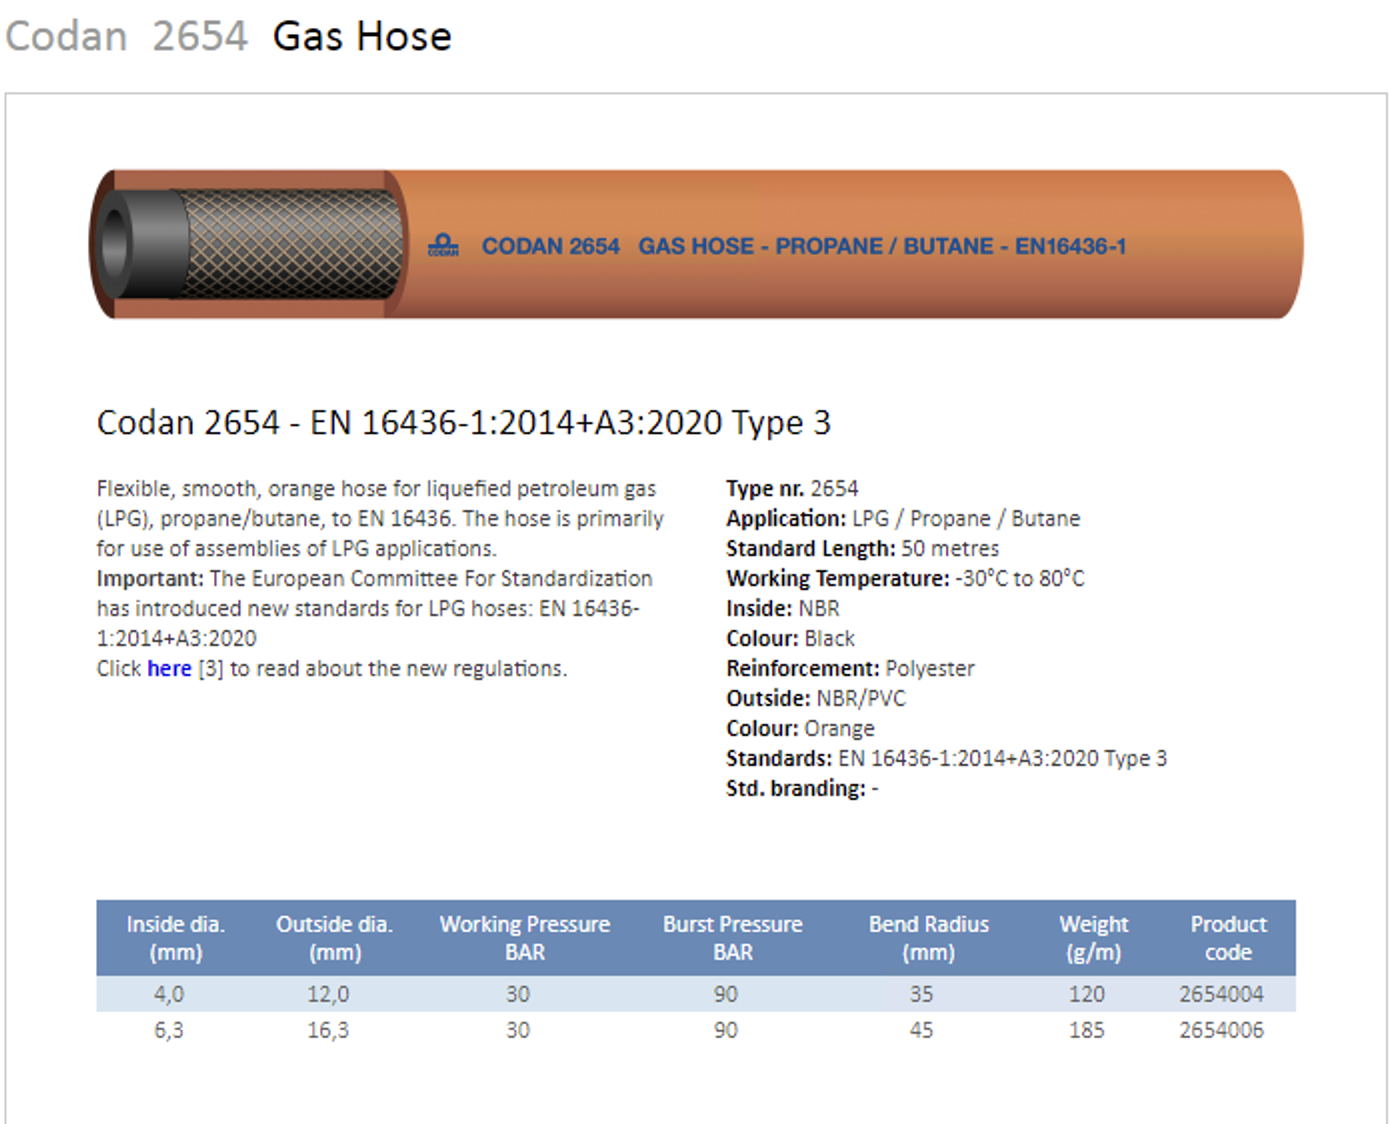The image size is (1390, 1124).
Task: Click the bend radius value 35
Action: point(921,994)
